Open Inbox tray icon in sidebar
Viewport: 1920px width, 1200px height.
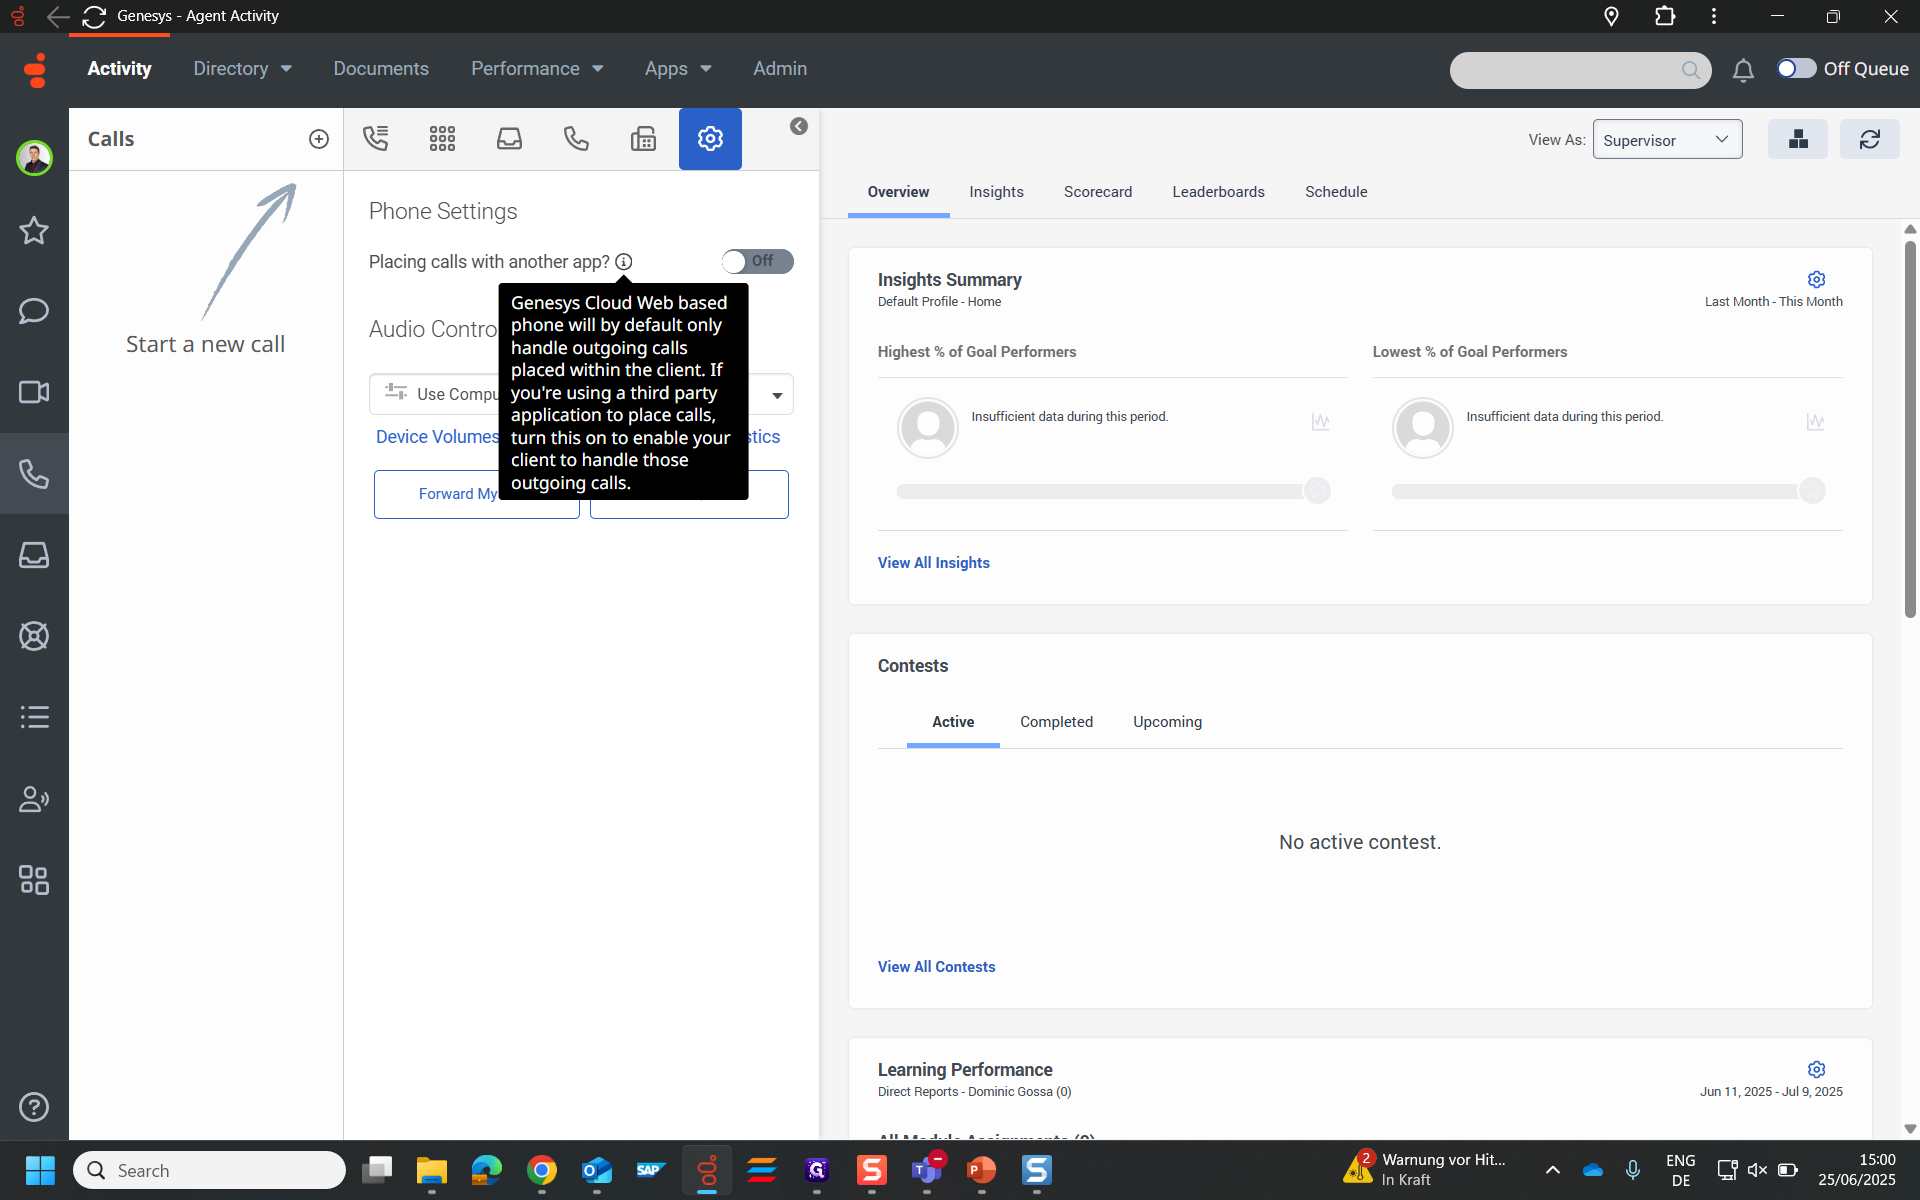pos(34,555)
